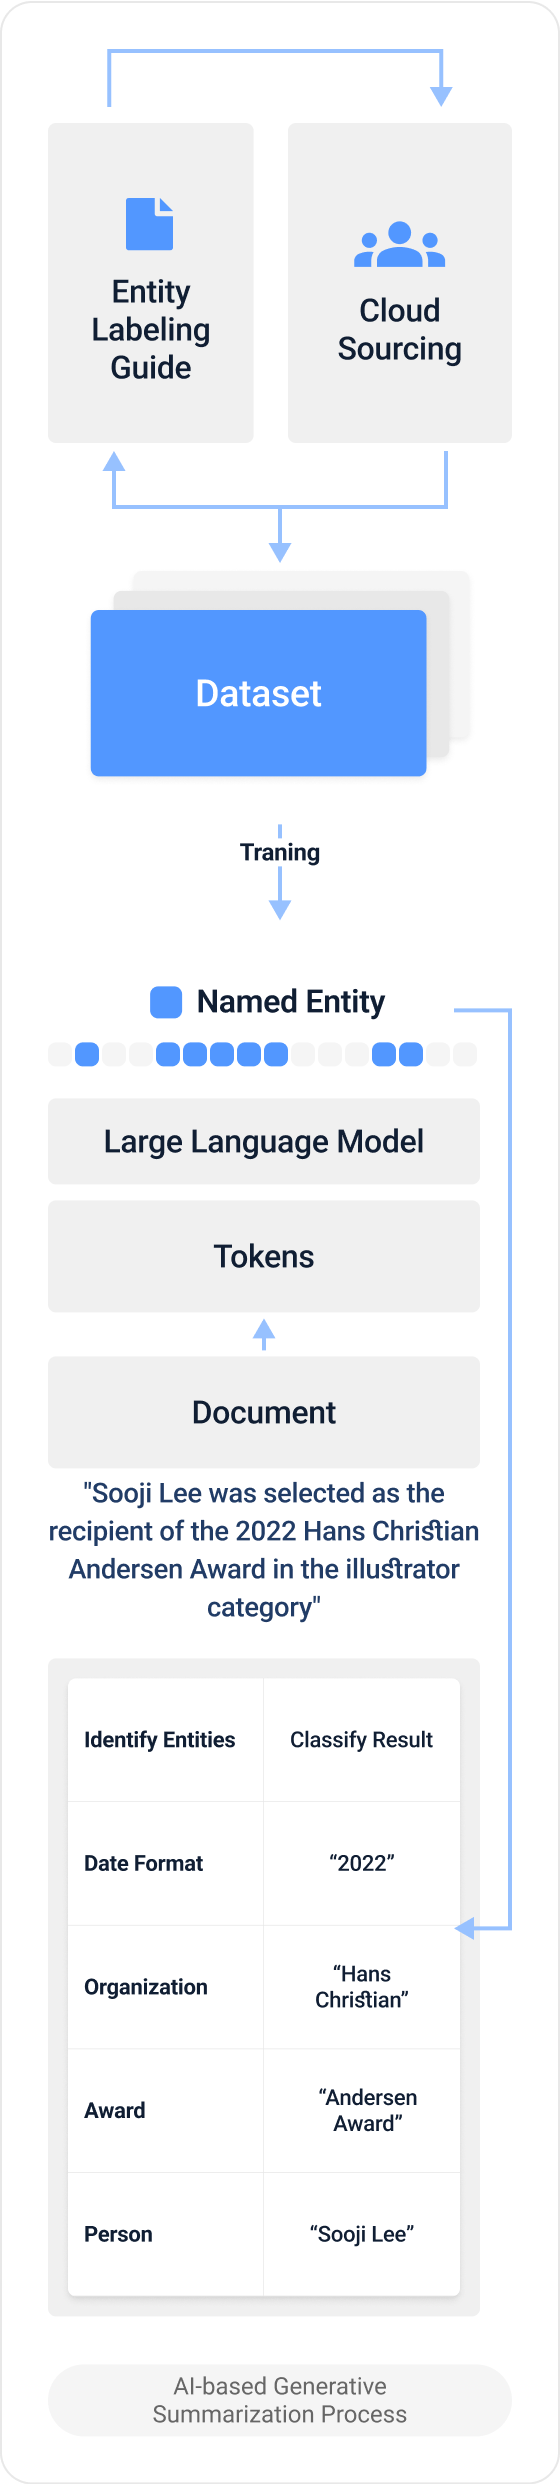Click the Date Format table row label
The height and width of the screenshot is (2484, 560).
(144, 1863)
